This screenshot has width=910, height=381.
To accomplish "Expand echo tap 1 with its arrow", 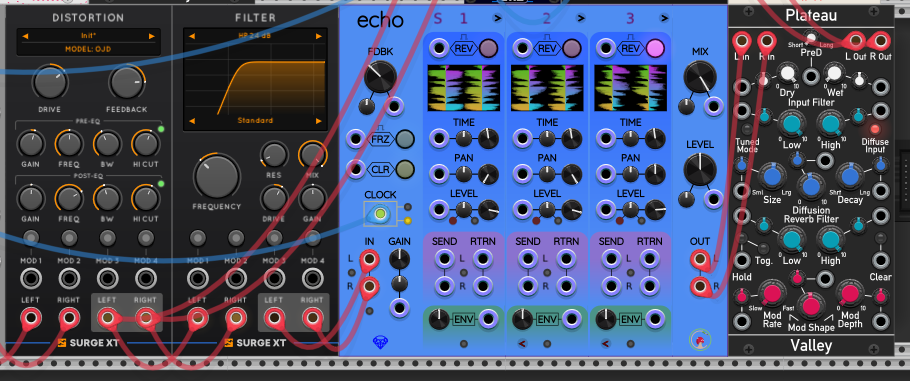I will (497, 19).
